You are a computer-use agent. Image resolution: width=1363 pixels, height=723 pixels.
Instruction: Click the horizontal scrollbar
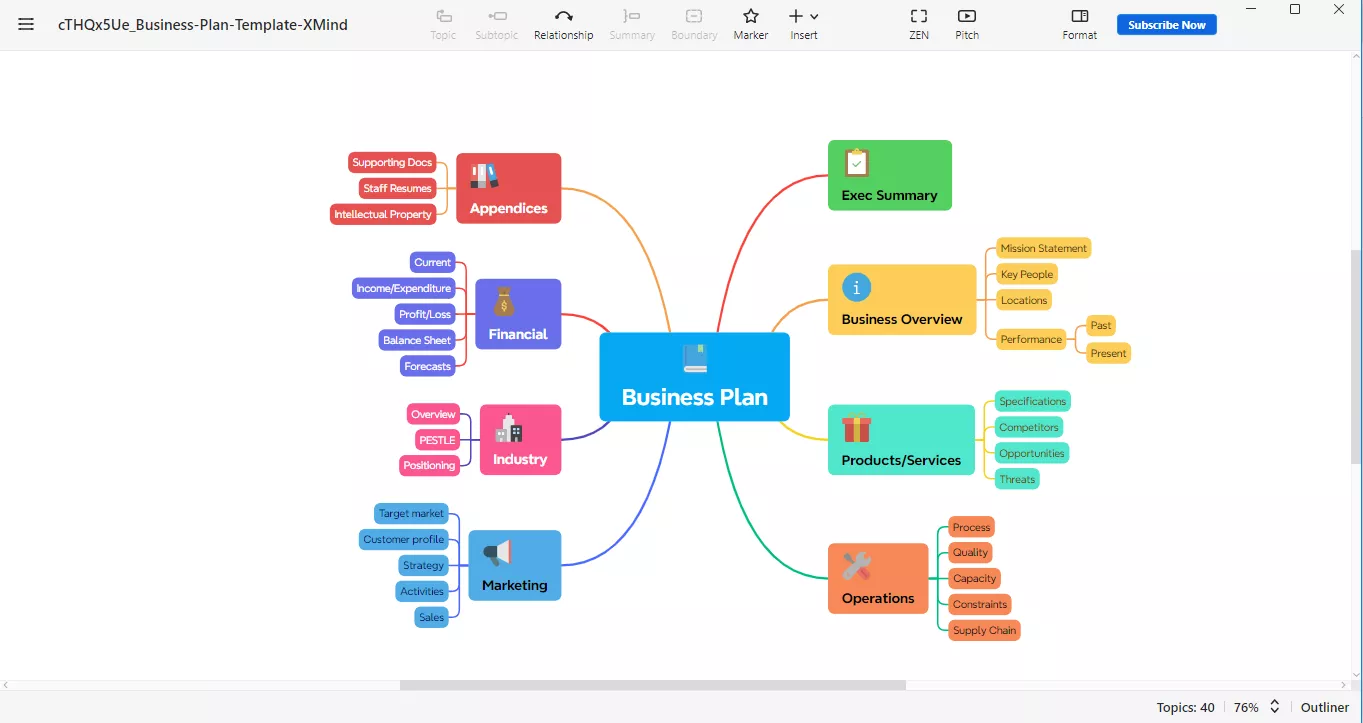pyautogui.click(x=651, y=685)
